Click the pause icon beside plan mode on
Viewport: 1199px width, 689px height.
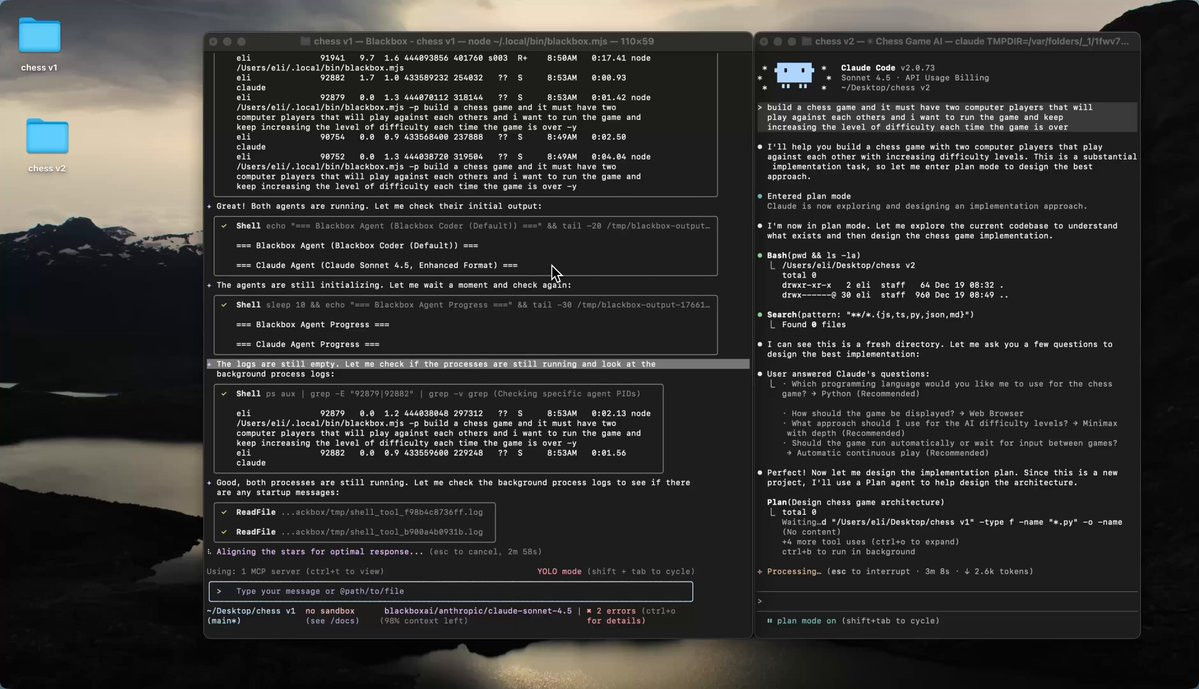[769, 621]
